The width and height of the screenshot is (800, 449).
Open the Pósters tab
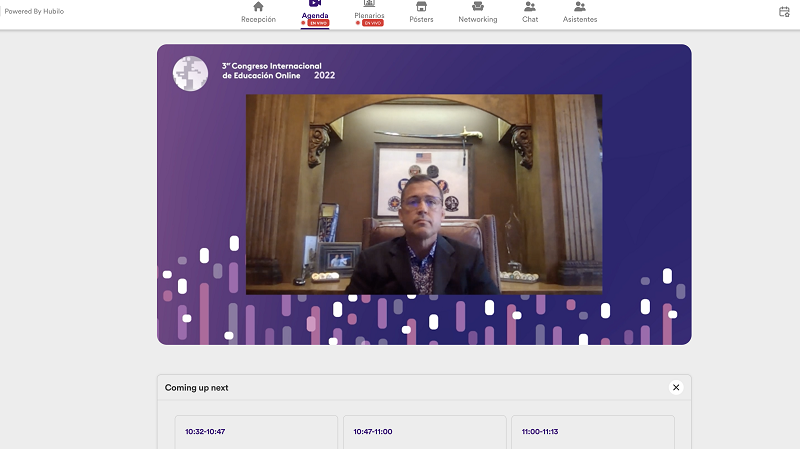coord(421,13)
